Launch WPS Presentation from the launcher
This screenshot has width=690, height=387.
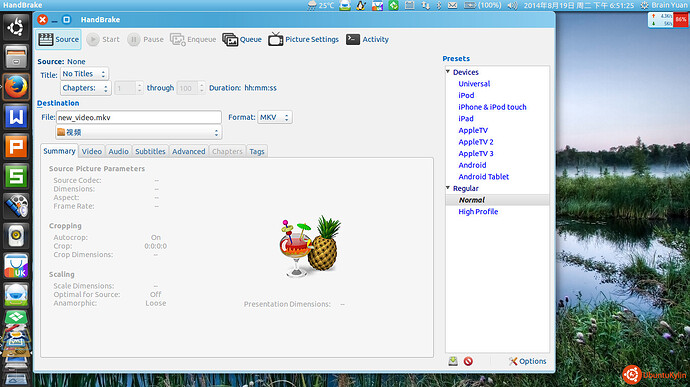16,146
